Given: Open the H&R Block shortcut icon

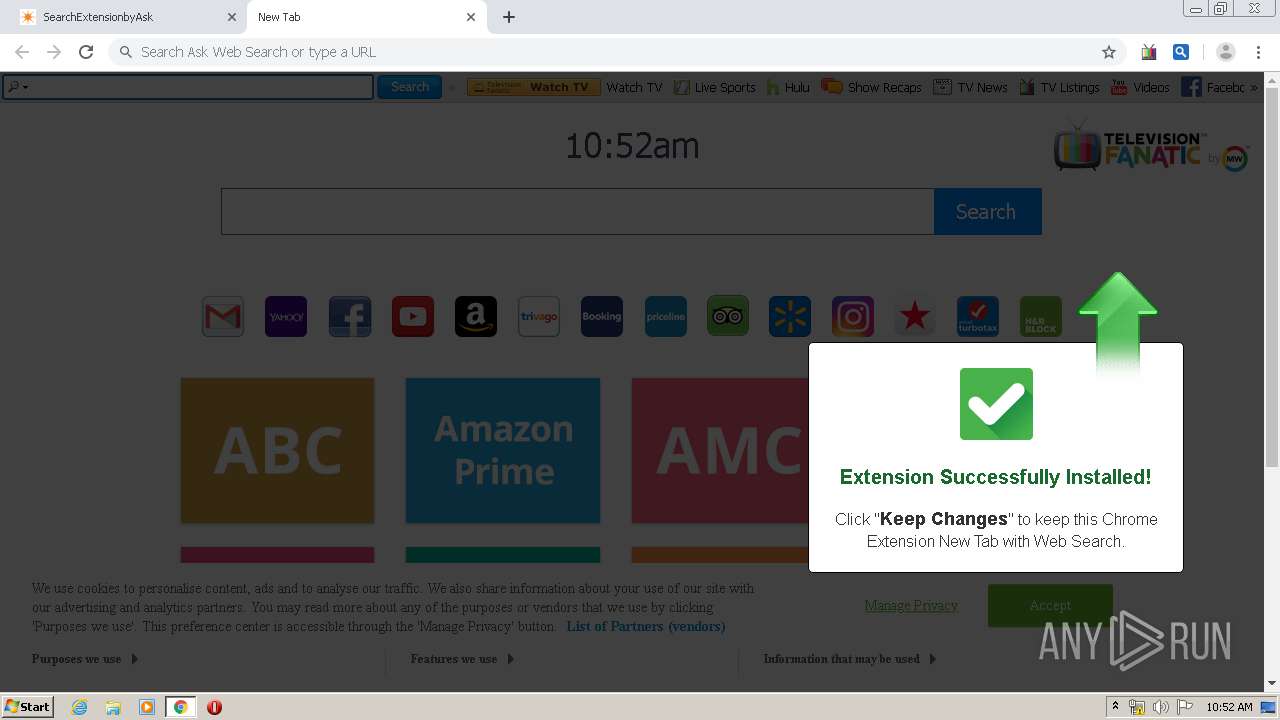Looking at the screenshot, I should tap(1041, 317).
